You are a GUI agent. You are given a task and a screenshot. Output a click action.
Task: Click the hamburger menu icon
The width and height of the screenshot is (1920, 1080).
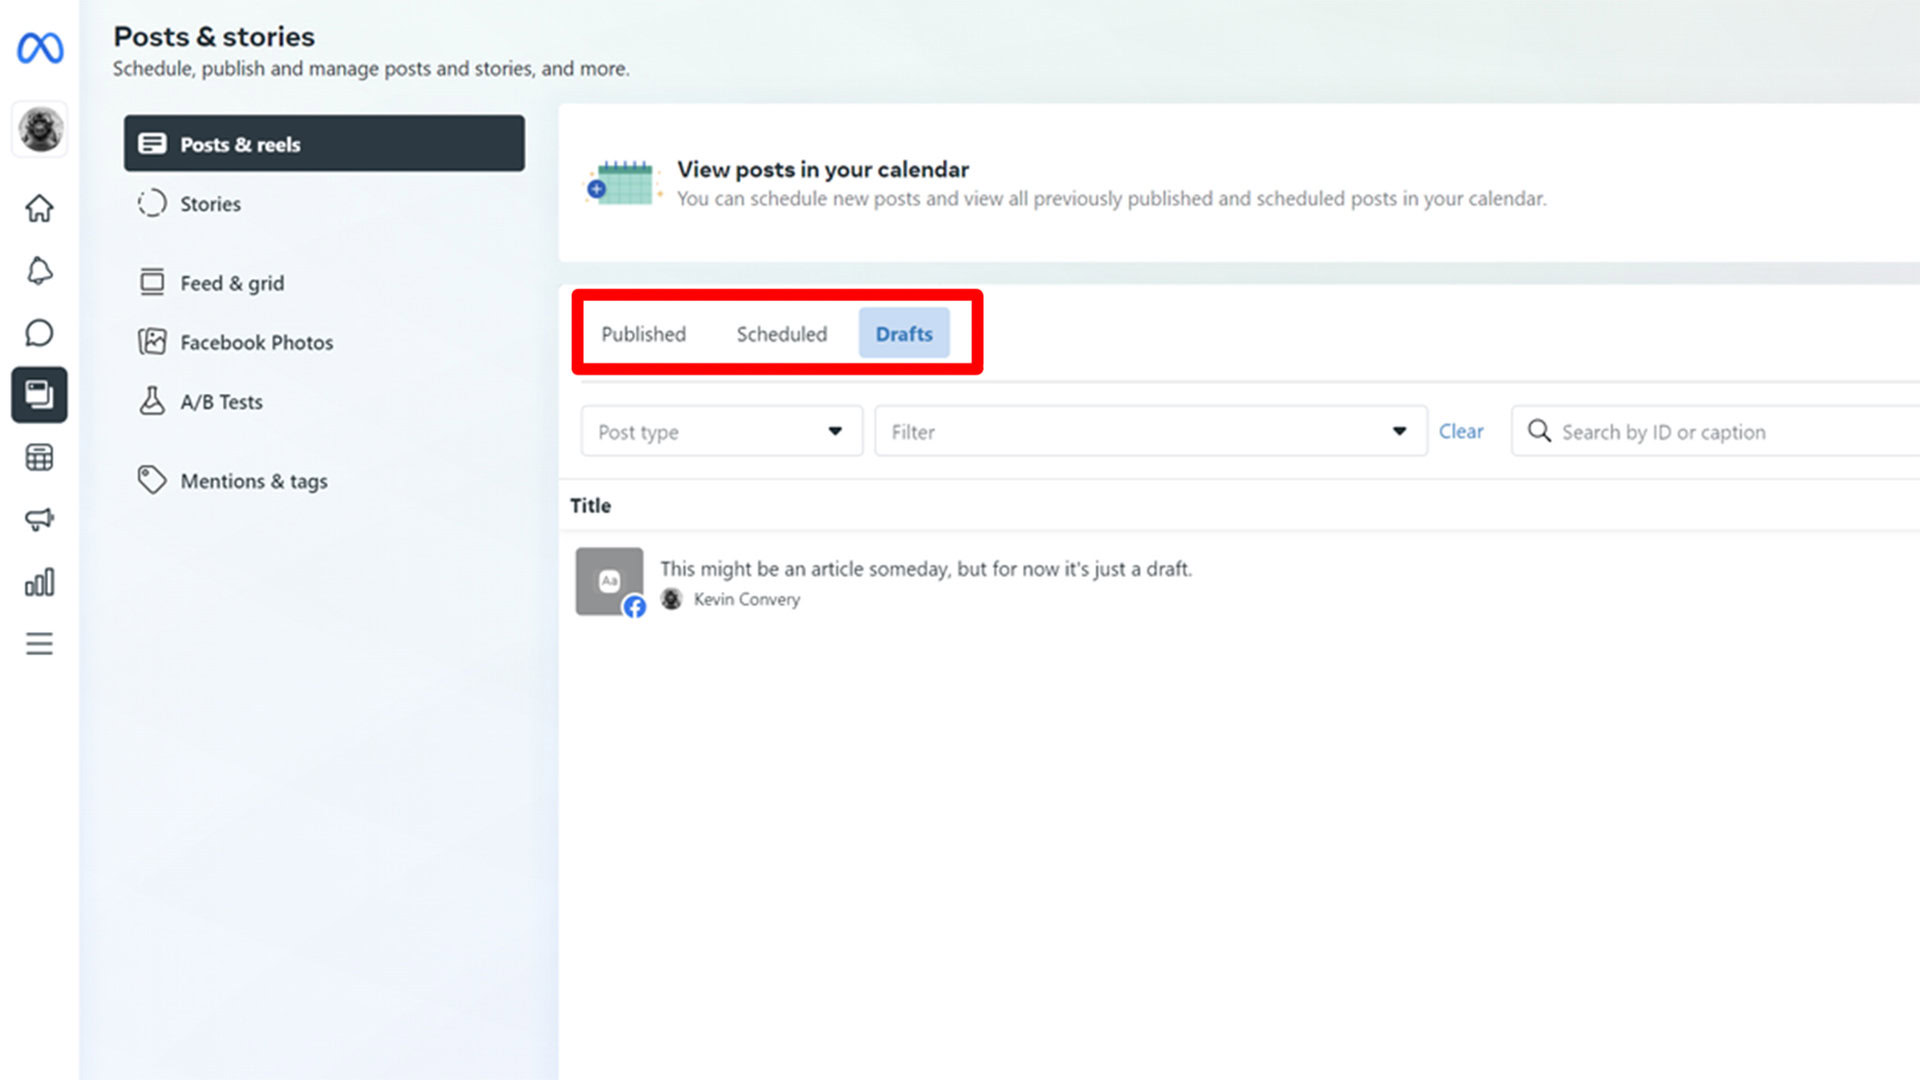point(38,644)
